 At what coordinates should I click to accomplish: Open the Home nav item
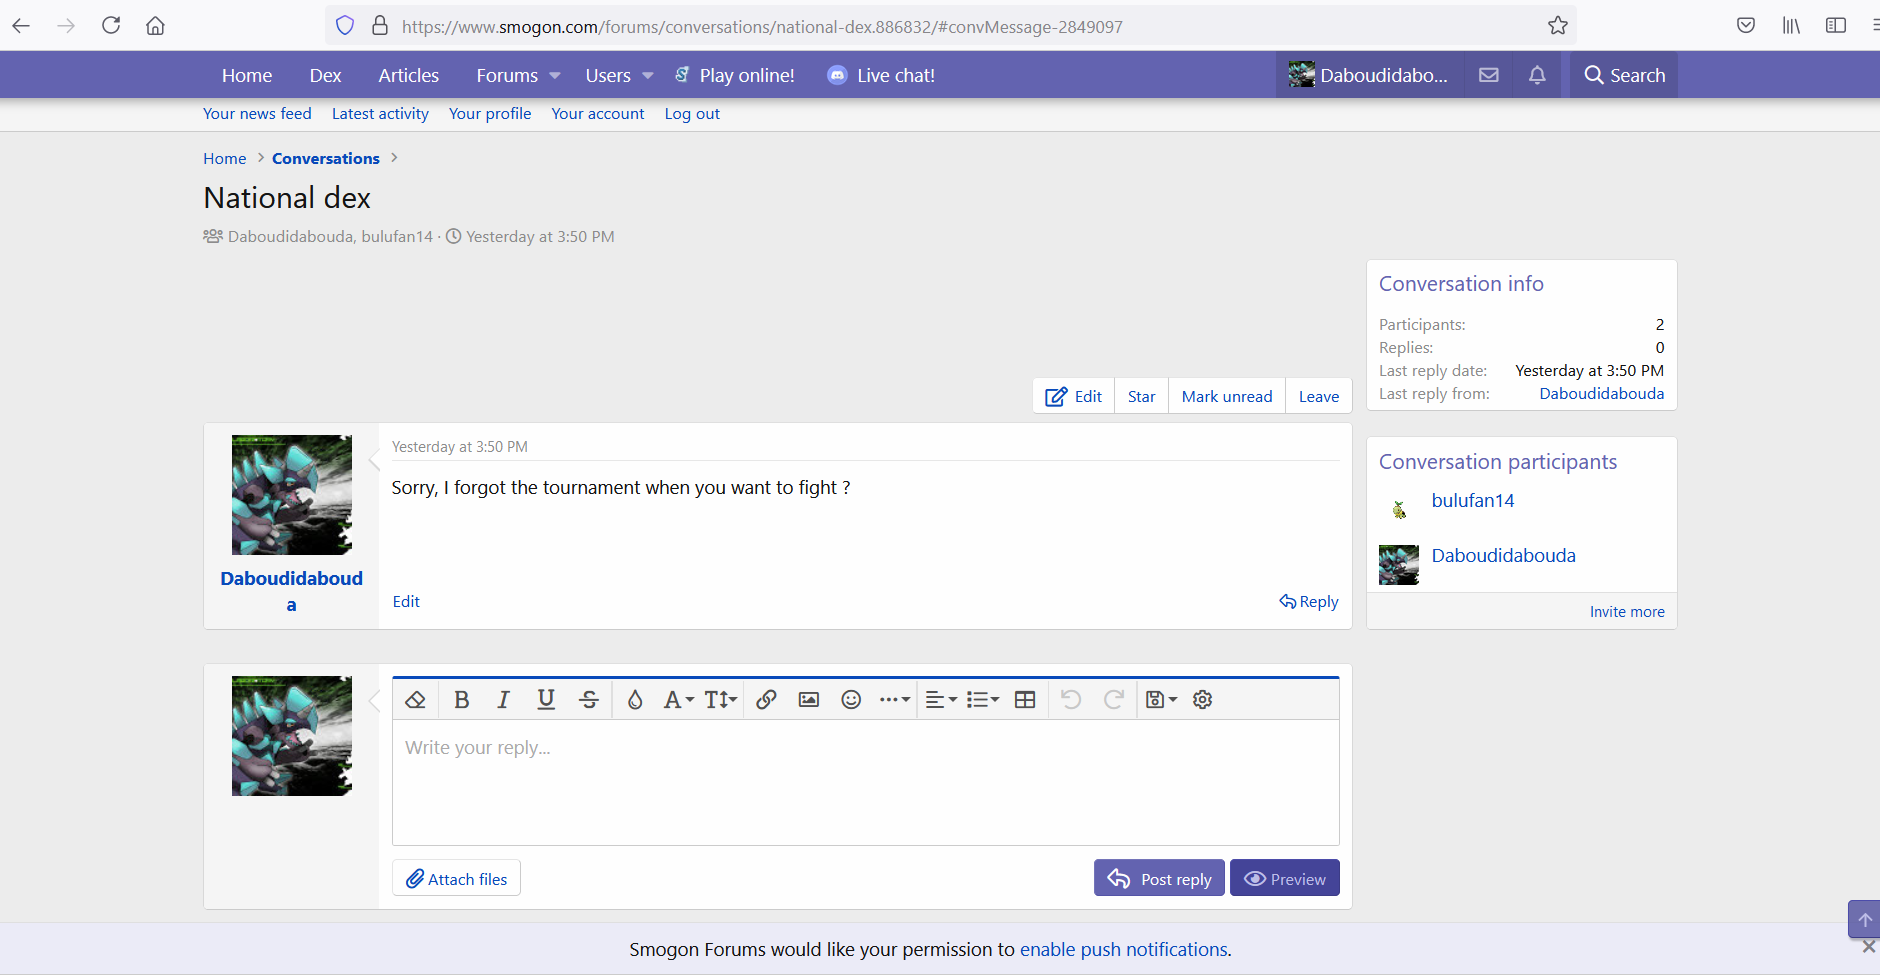[247, 75]
